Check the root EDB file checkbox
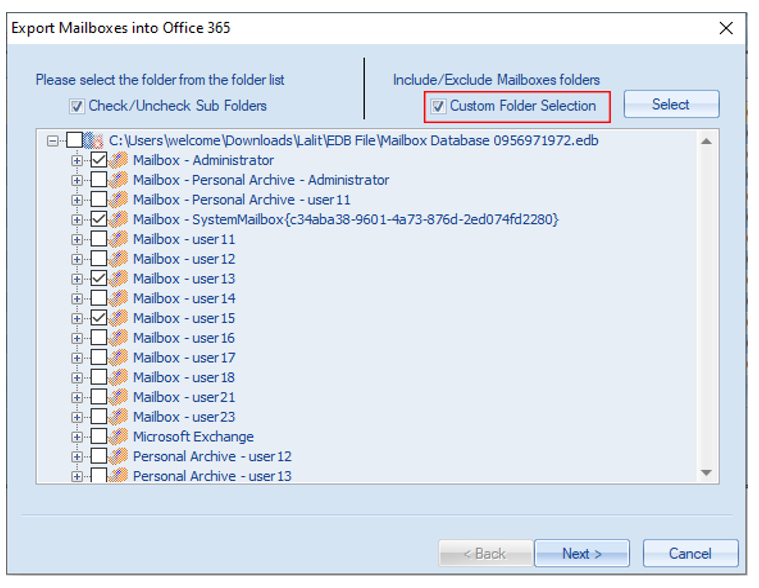The image size is (759, 588). click(x=74, y=140)
